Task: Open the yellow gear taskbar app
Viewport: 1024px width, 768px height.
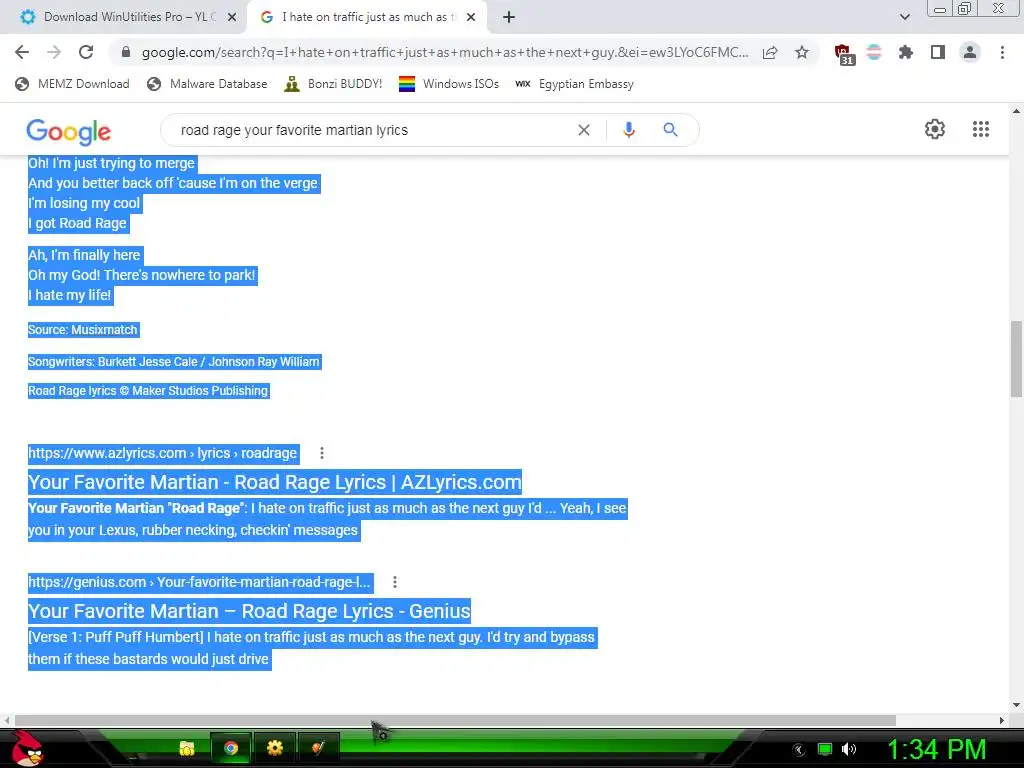Action: 275,748
